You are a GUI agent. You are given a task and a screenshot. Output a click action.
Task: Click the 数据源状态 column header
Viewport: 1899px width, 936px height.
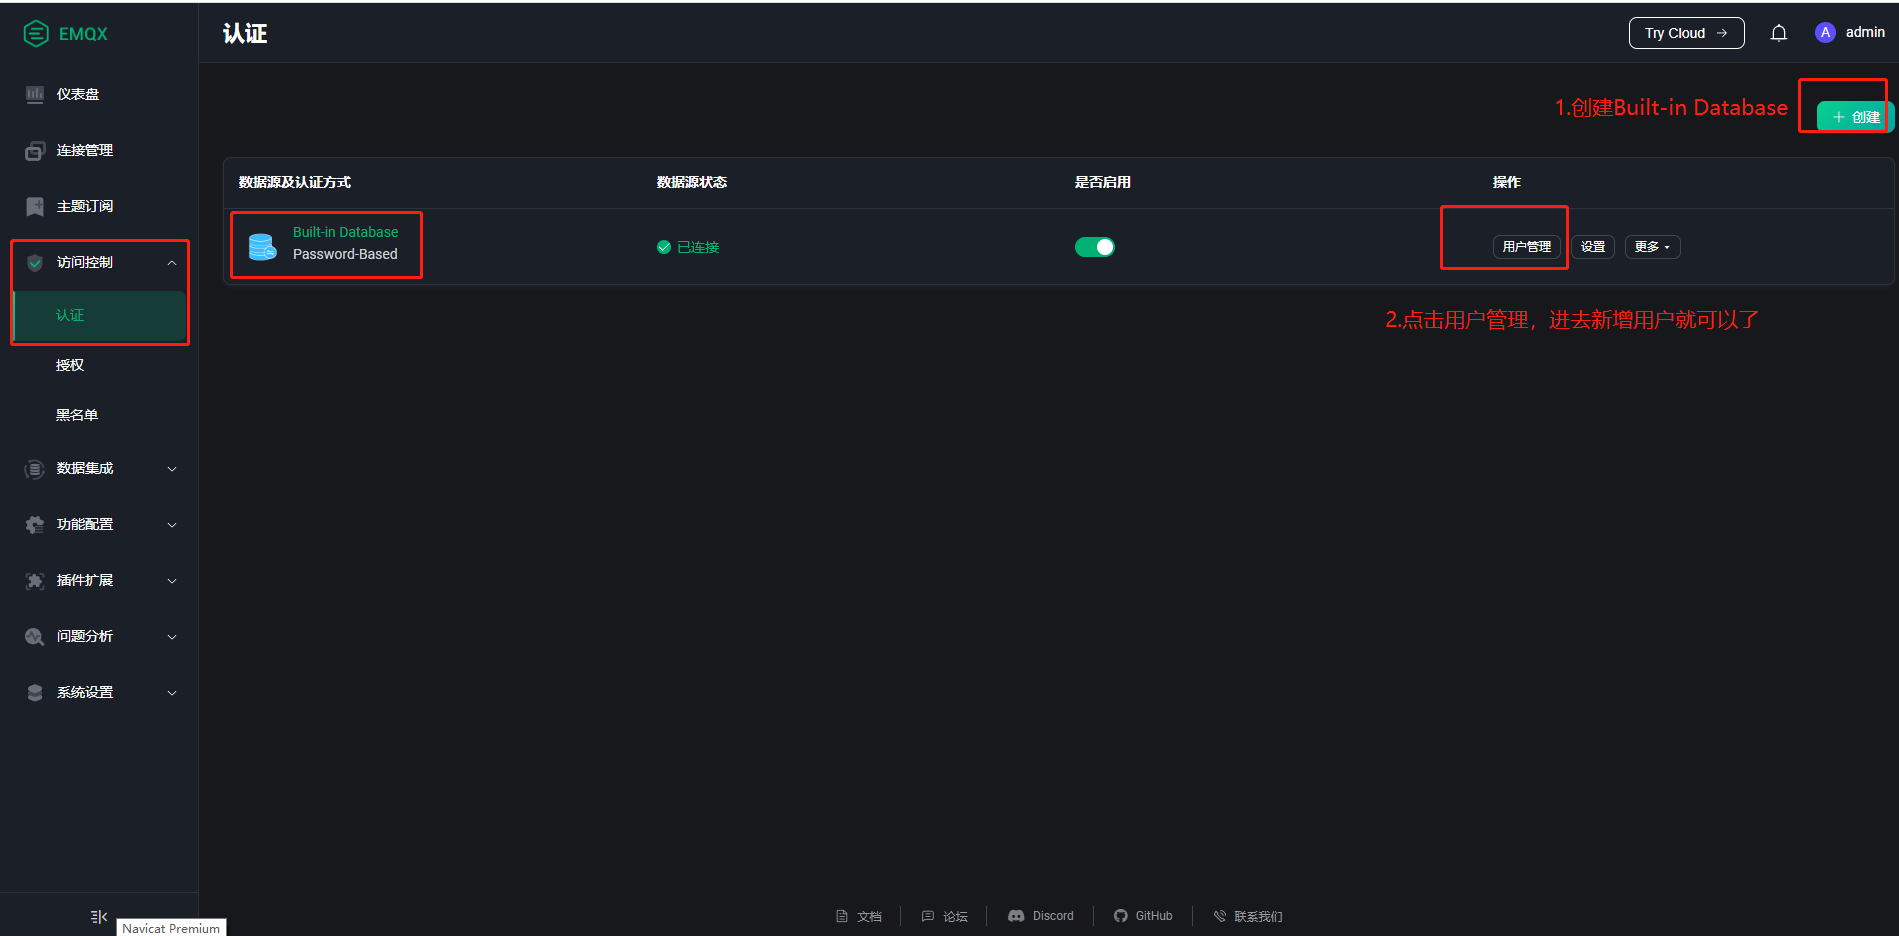click(x=692, y=182)
